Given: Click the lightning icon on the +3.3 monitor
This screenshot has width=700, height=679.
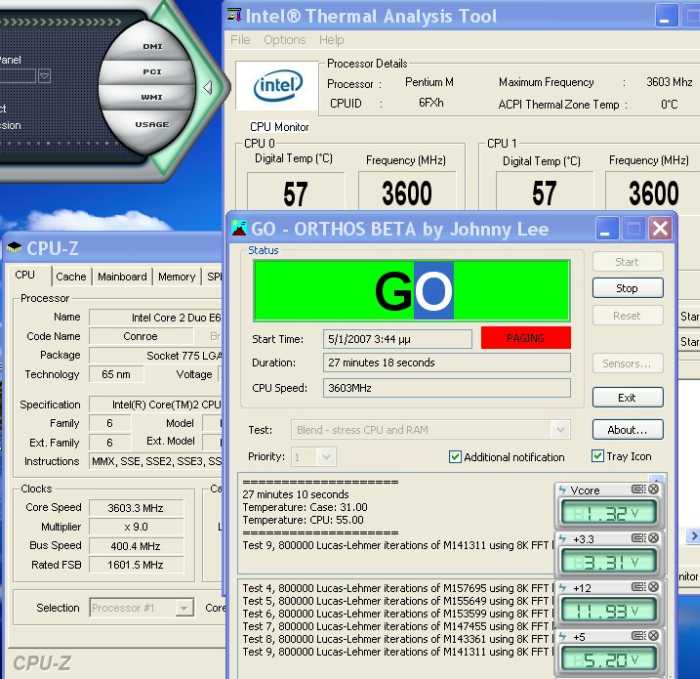Looking at the screenshot, I should pyautogui.click(x=562, y=539).
